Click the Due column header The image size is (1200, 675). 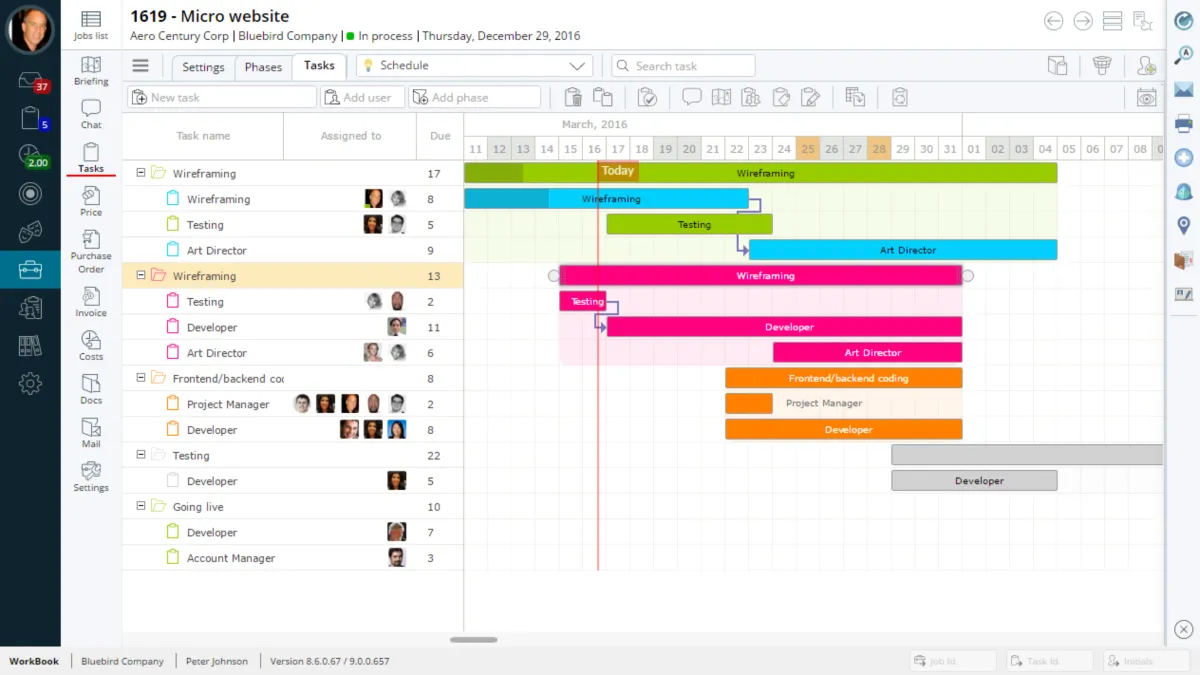coord(440,136)
